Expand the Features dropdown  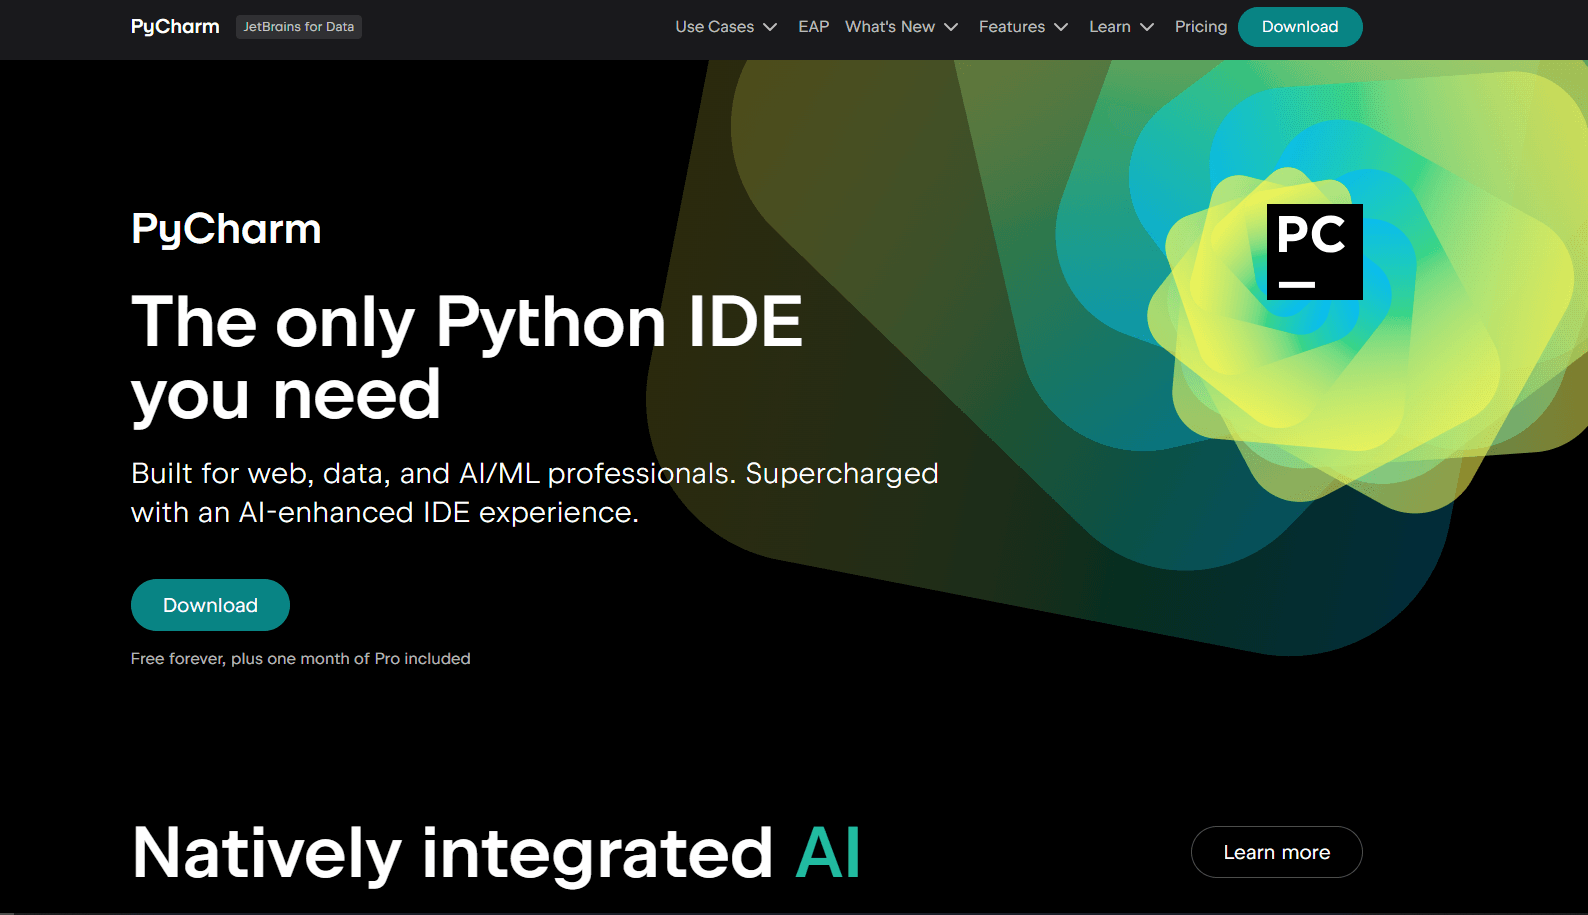(x=1023, y=27)
